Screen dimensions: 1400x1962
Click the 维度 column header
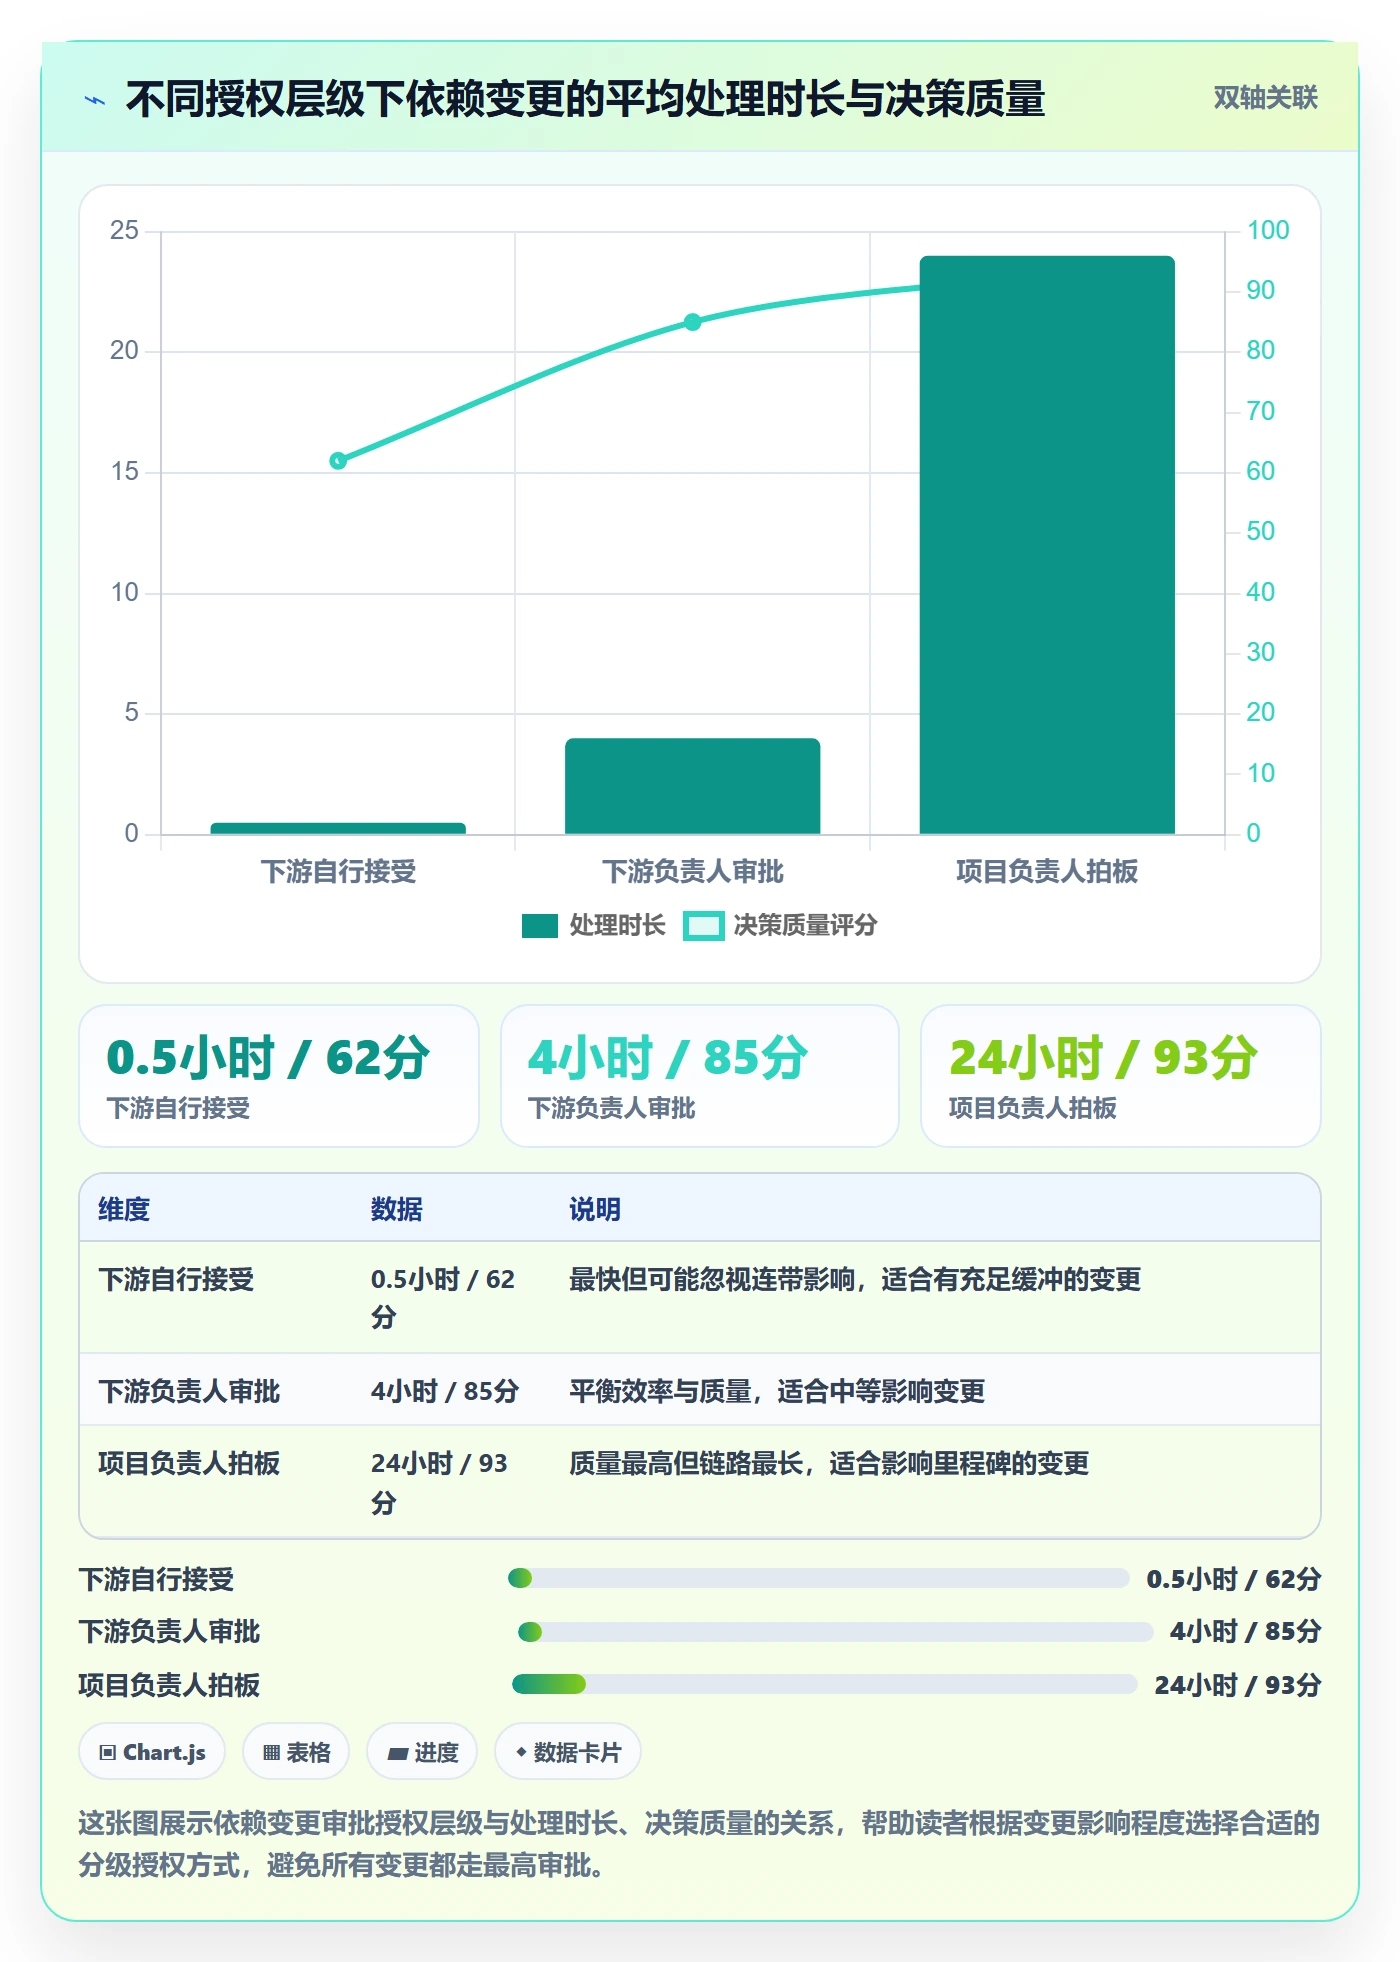point(124,1209)
